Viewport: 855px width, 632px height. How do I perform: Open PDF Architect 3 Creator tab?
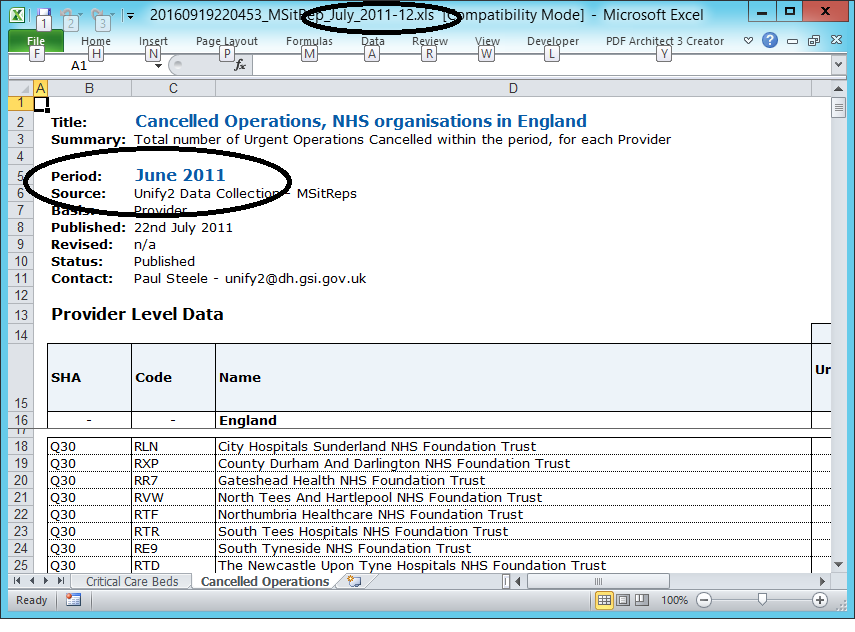tap(665, 41)
